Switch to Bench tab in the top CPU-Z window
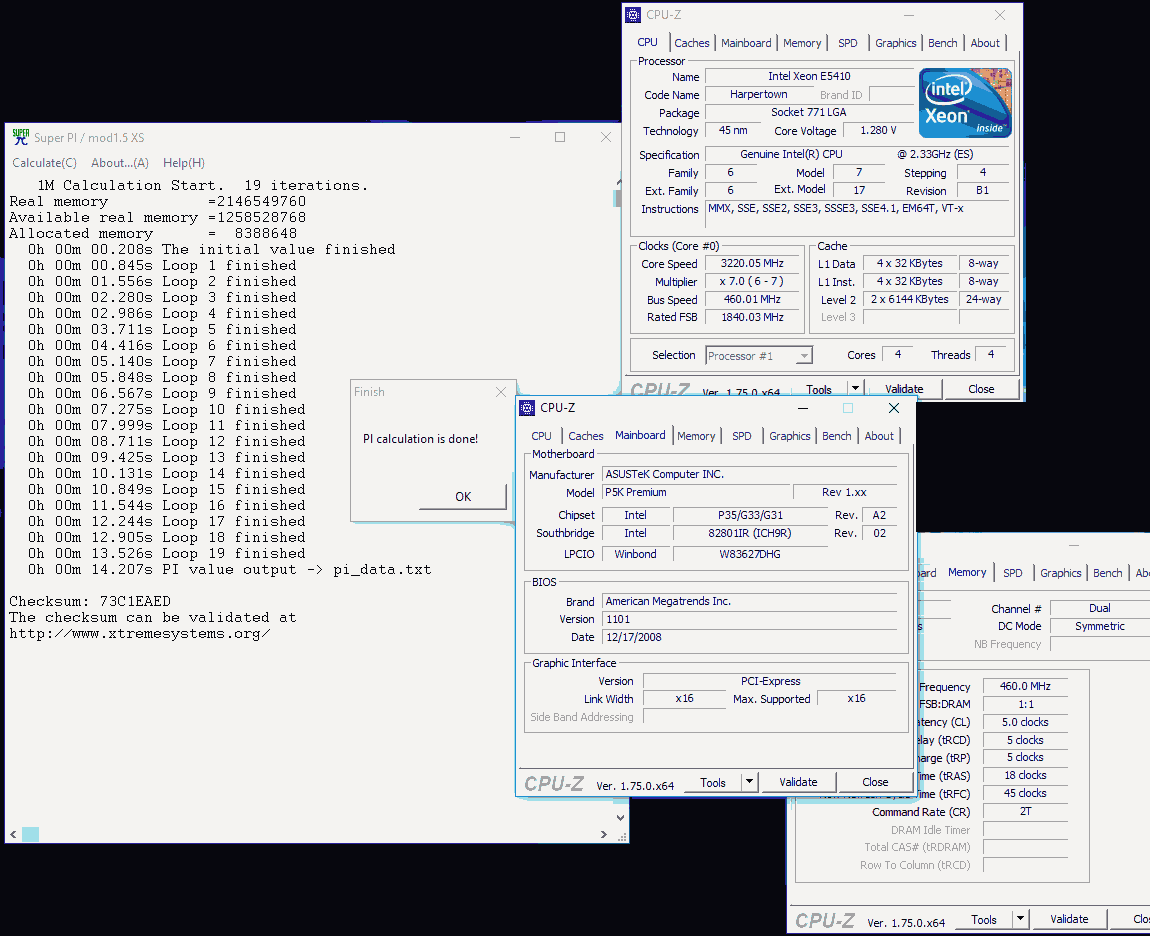The height and width of the screenshot is (936, 1150). [x=942, y=43]
